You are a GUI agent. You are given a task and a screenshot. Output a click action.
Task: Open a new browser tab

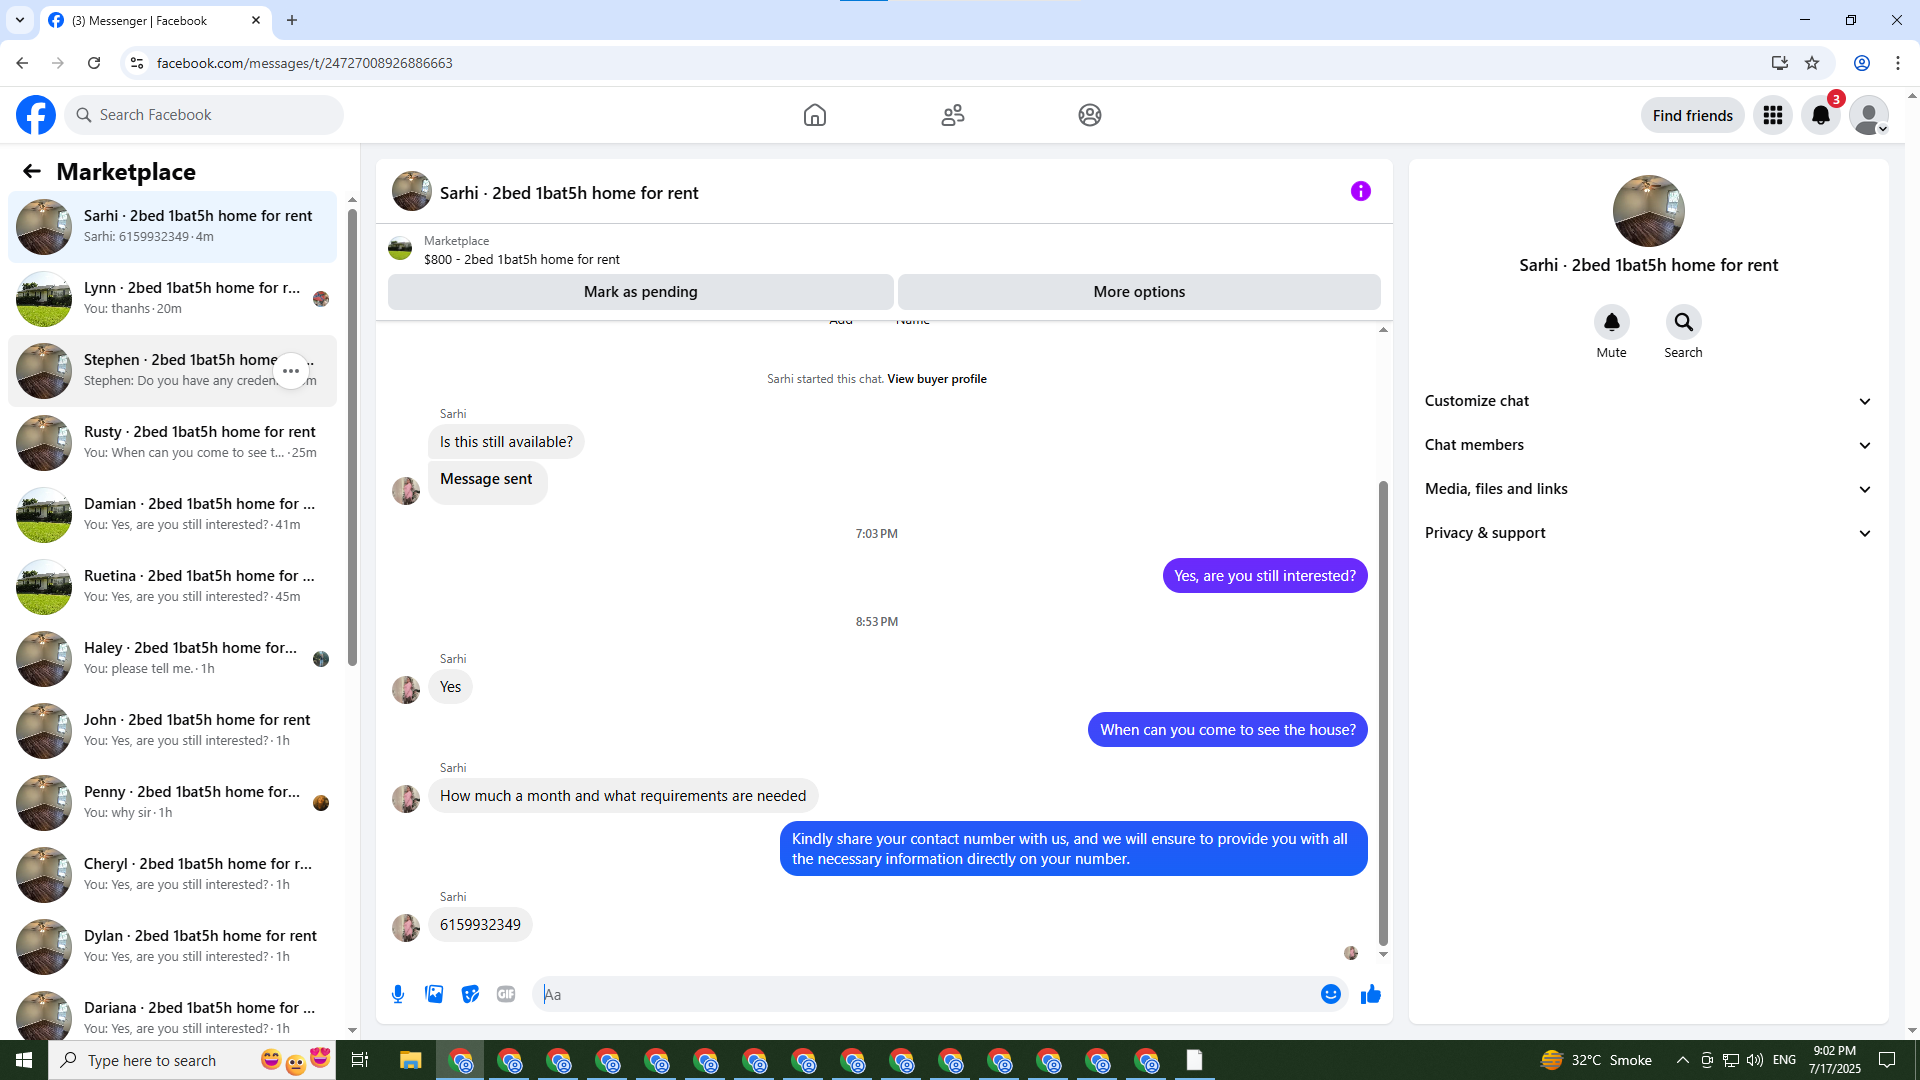[x=292, y=20]
